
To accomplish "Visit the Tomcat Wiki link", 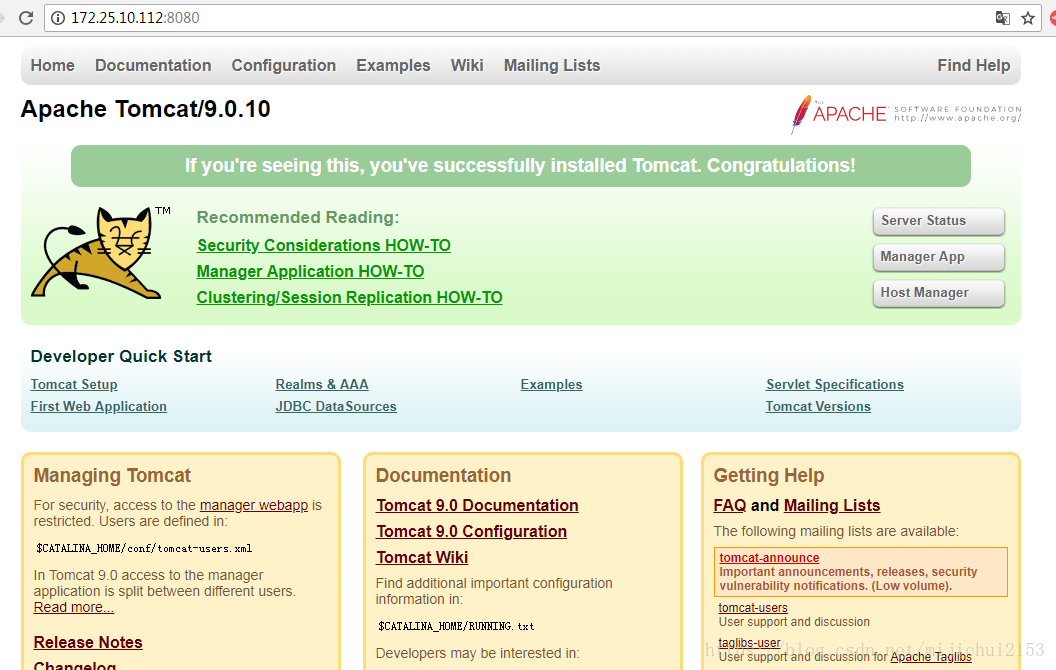I will point(422,558).
